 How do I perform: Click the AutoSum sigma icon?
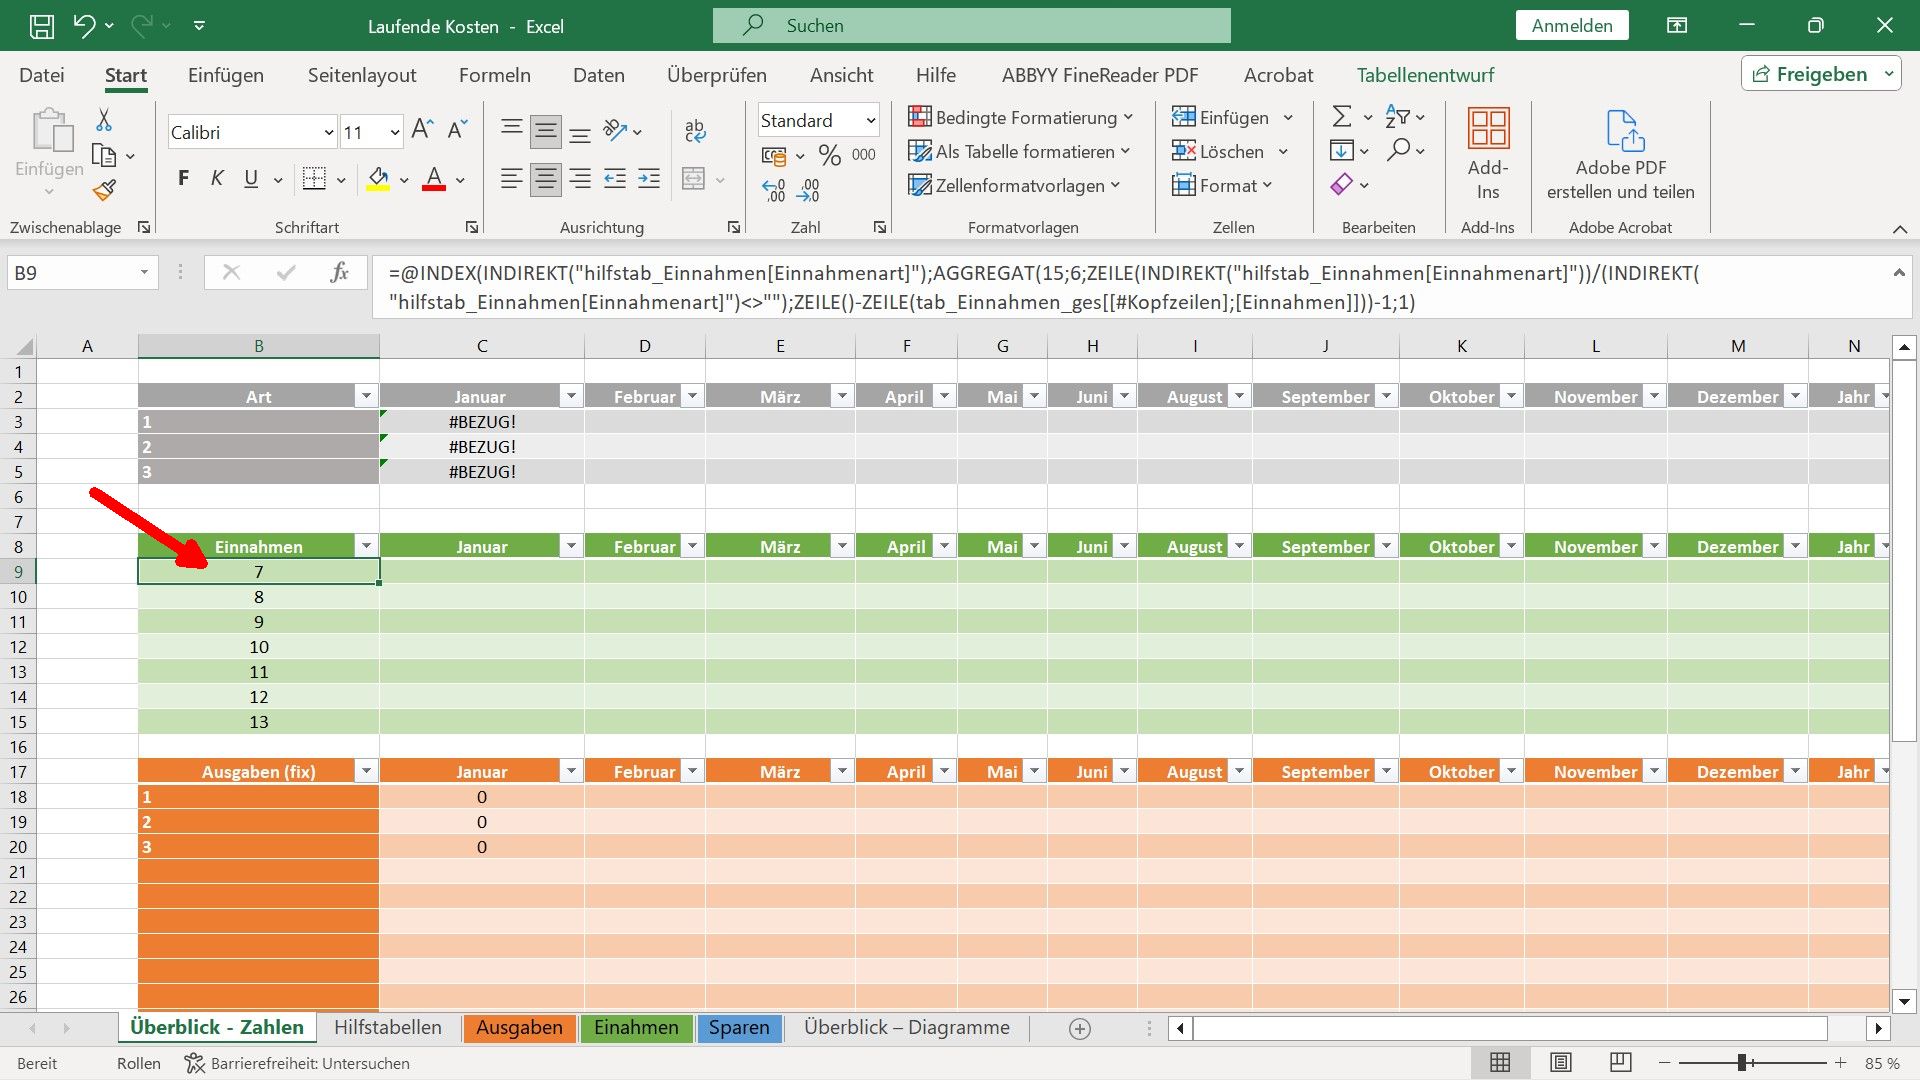tap(1342, 117)
